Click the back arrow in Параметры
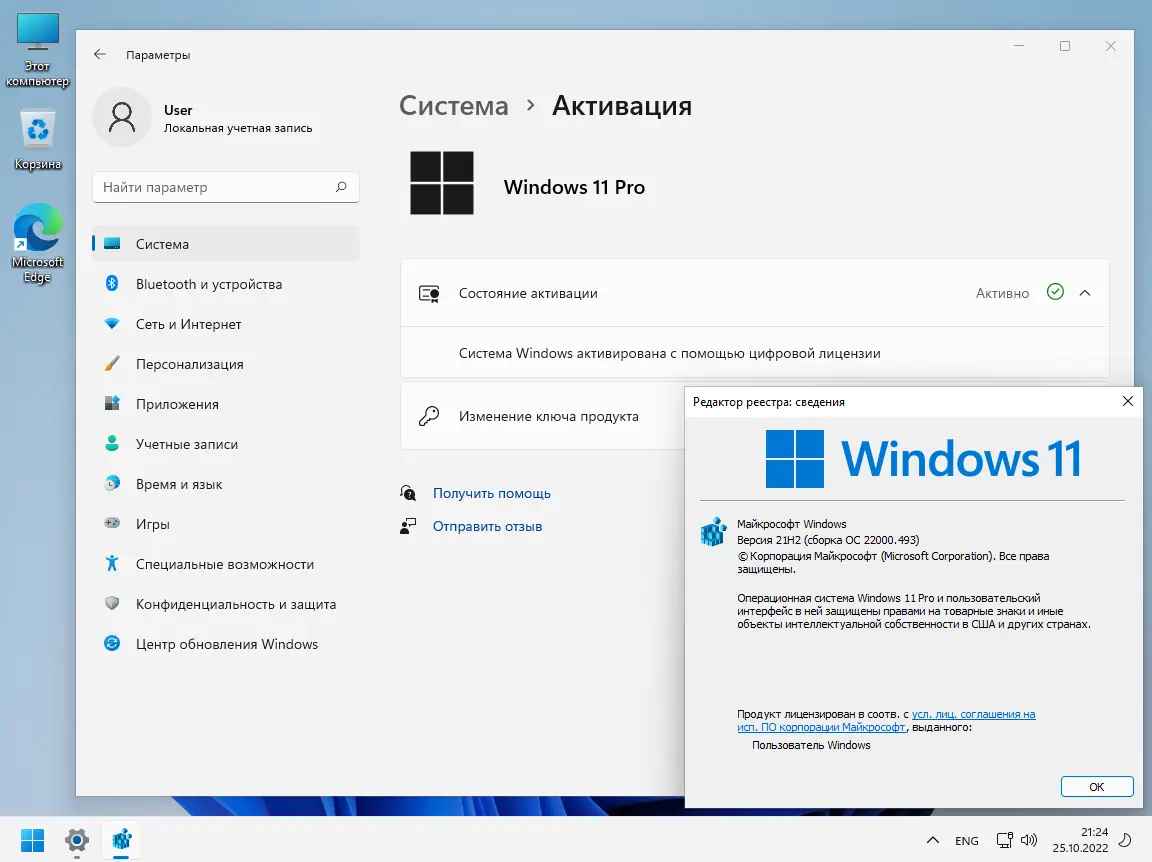 point(100,54)
